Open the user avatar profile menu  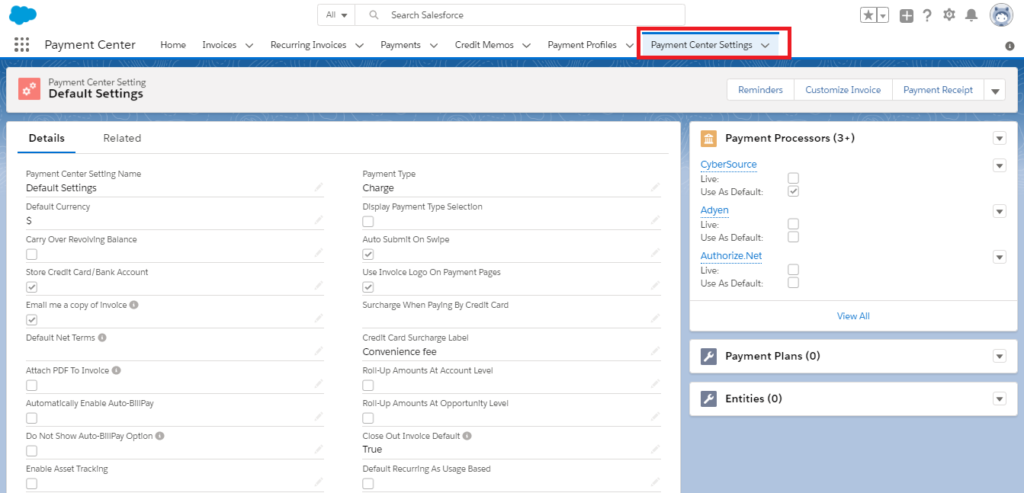tap(1001, 15)
